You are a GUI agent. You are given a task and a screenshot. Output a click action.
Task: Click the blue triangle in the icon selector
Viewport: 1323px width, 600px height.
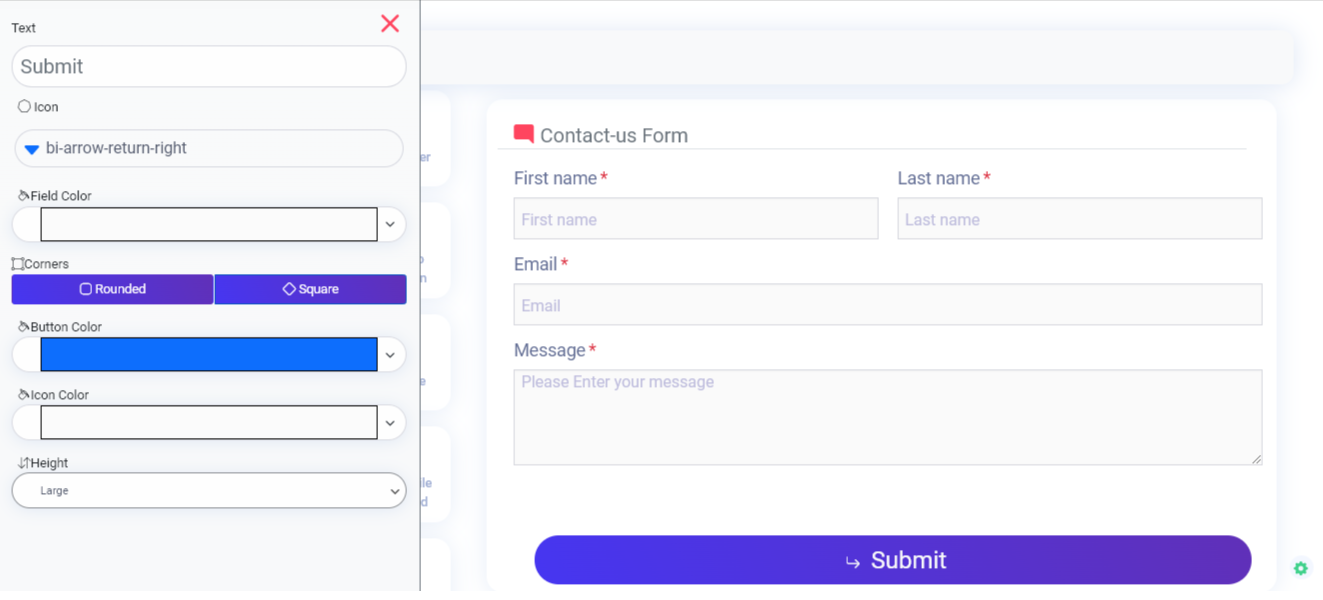click(32, 149)
